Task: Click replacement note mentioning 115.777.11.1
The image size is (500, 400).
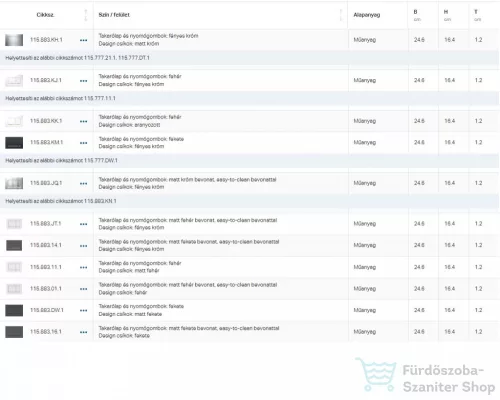Action: pos(60,99)
